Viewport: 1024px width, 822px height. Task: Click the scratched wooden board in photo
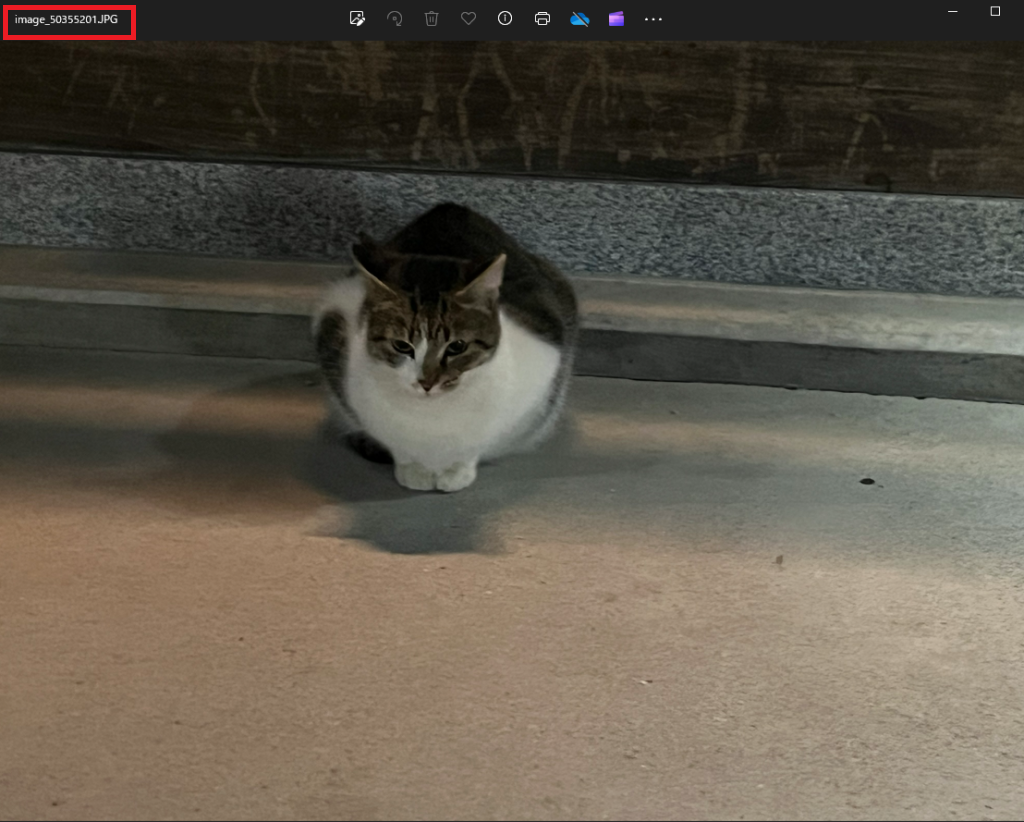(x=600, y=100)
